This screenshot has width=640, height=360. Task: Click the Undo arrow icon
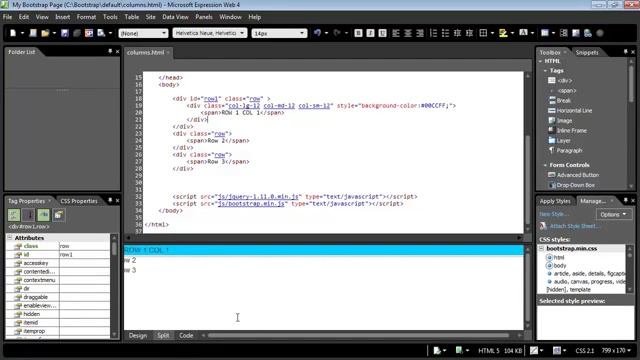318,33
